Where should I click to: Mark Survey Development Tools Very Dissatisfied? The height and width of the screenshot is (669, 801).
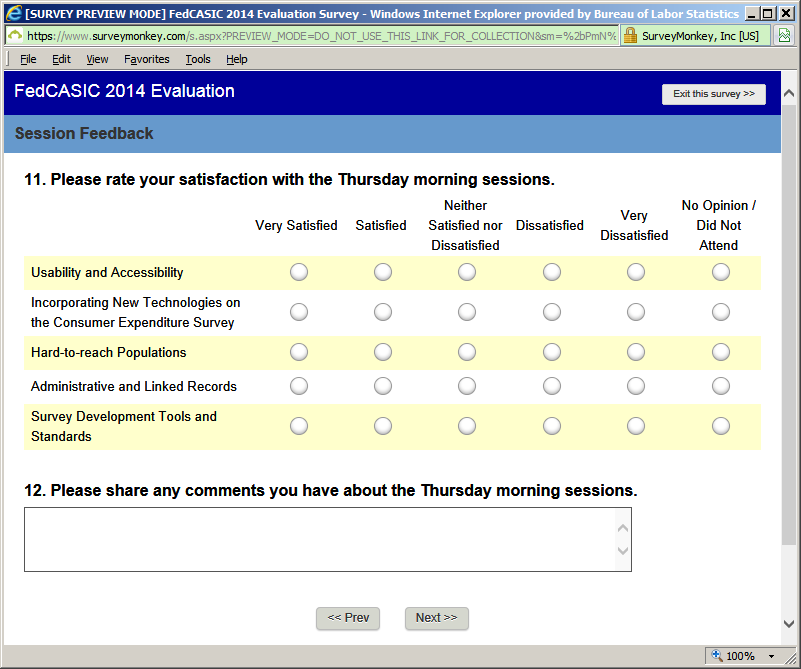coord(635,425)
